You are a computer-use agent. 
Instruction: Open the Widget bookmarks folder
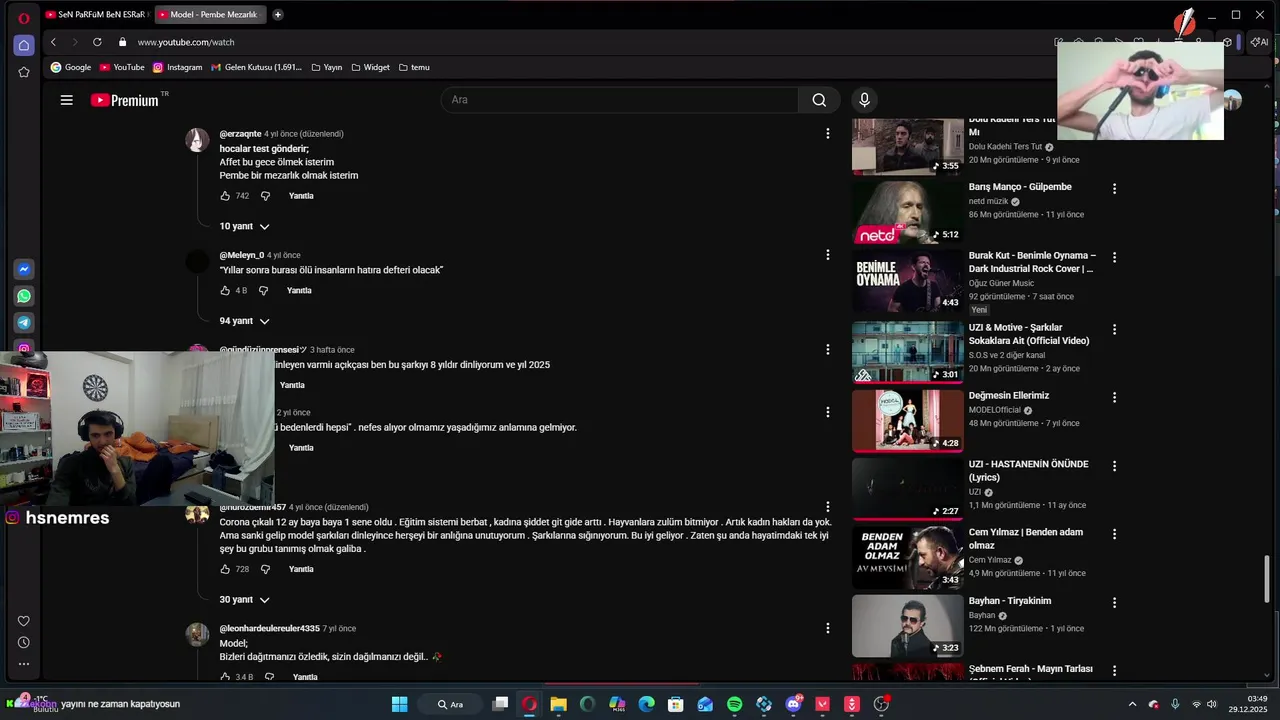tap(370, 67)
